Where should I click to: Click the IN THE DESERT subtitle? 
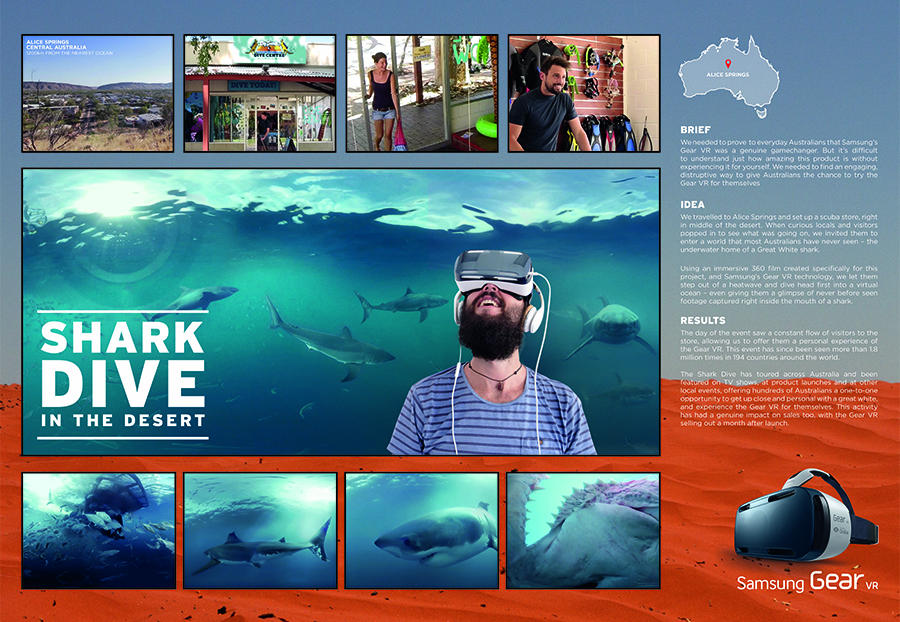click(123, 420)
